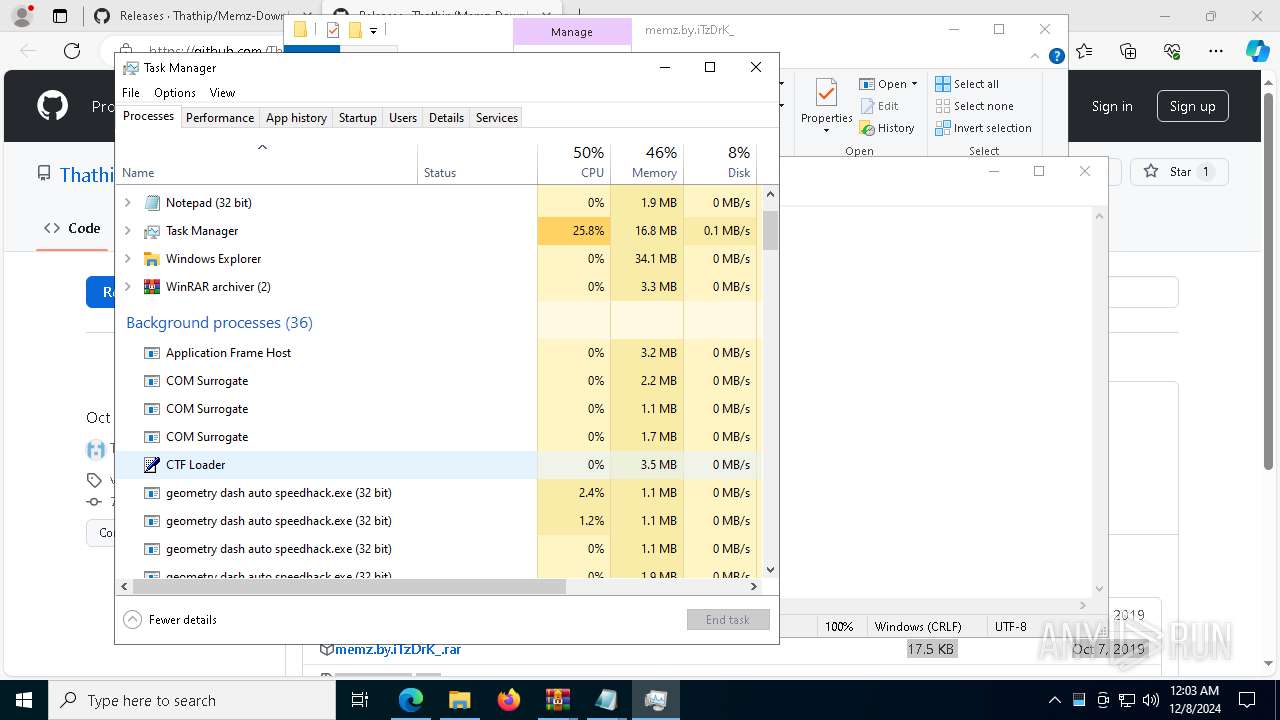The width and height of the screenshot is (1280, 720).
Task: Open the Properties dropdown arrow in ribbon
Action: pos(826,131)
